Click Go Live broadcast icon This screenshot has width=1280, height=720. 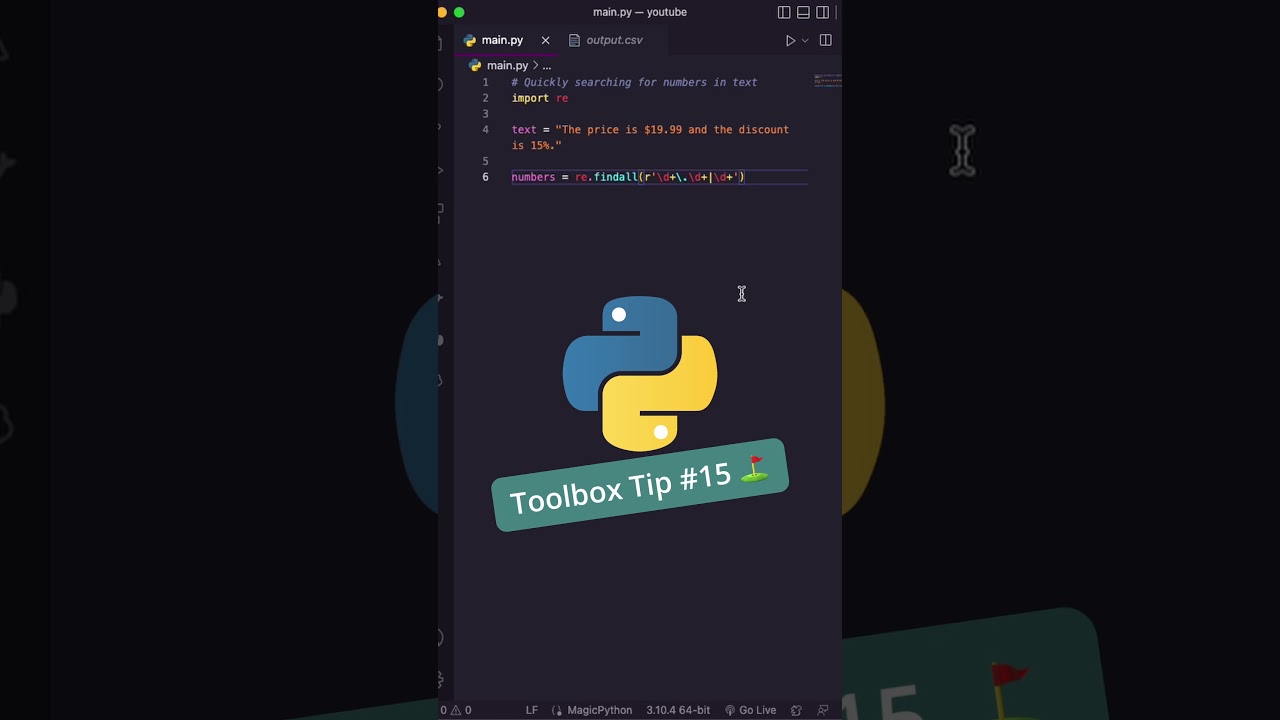coord(730,710)
